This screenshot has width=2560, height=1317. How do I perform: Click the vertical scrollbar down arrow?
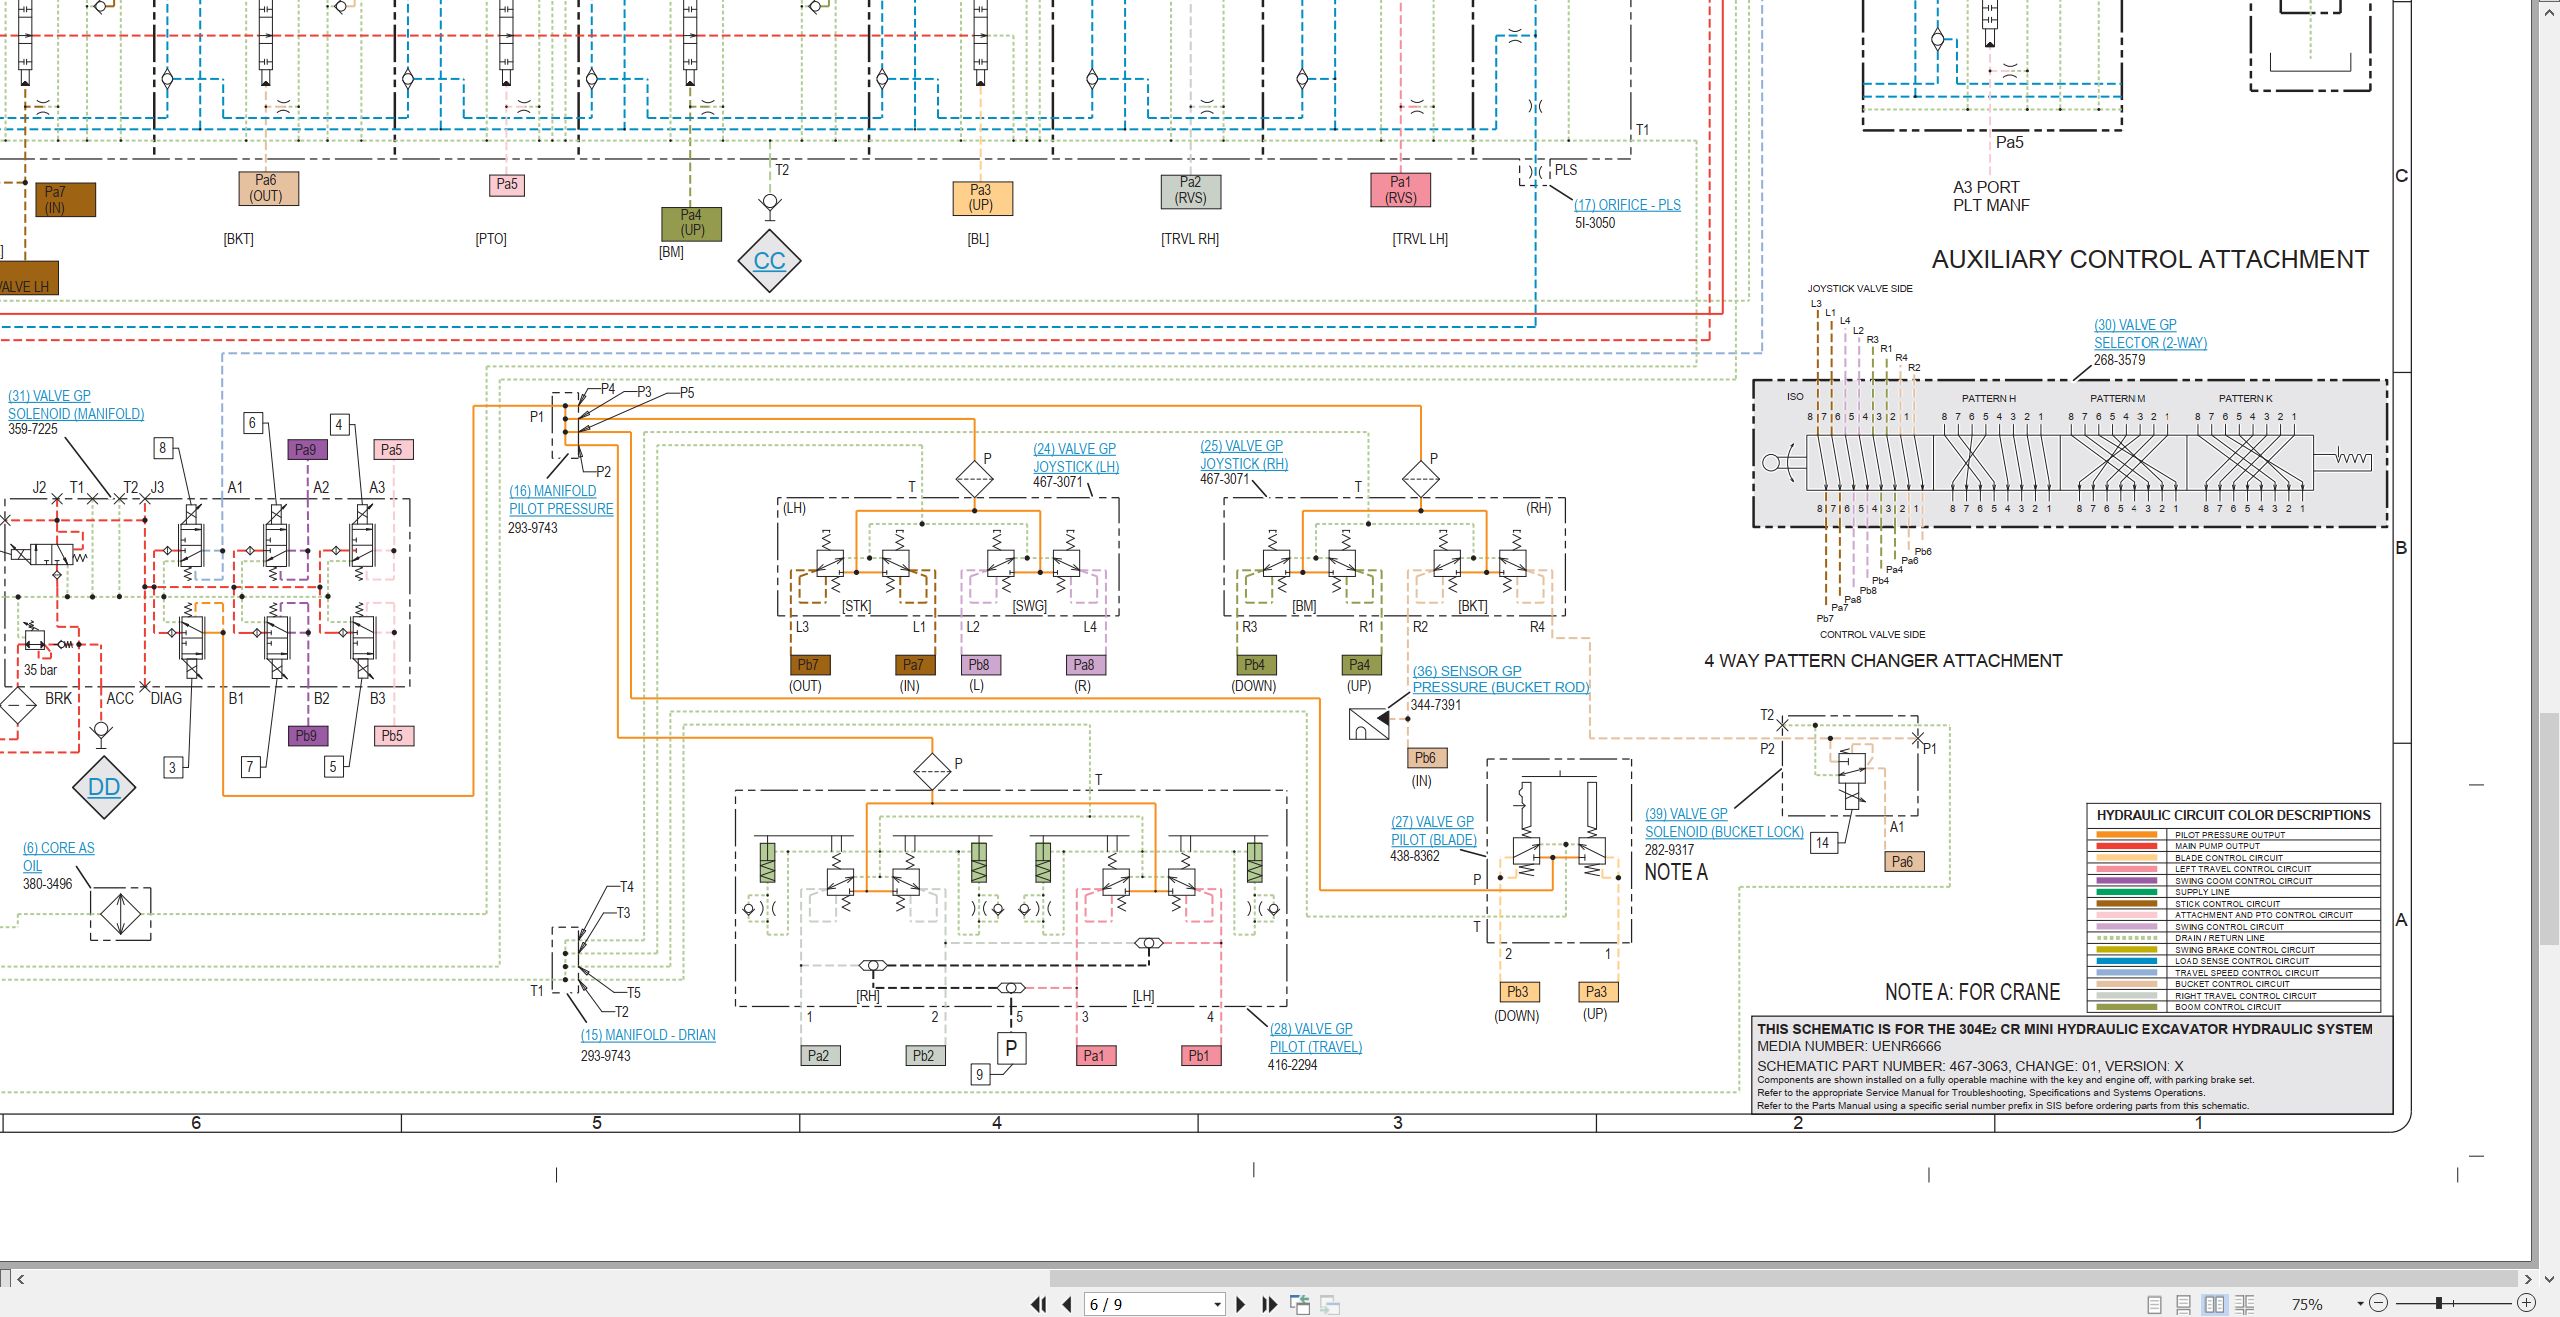(2549, 1279)
